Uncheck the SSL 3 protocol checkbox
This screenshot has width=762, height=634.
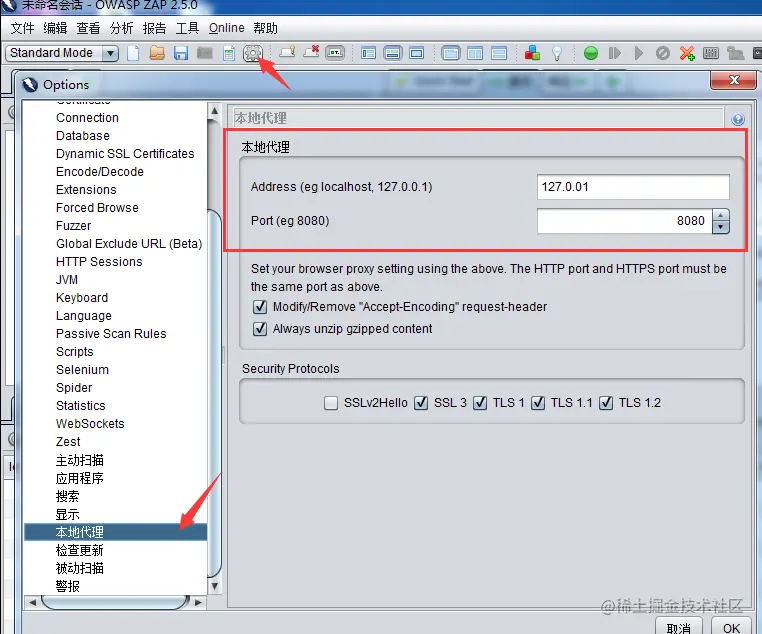coord(421,403)
